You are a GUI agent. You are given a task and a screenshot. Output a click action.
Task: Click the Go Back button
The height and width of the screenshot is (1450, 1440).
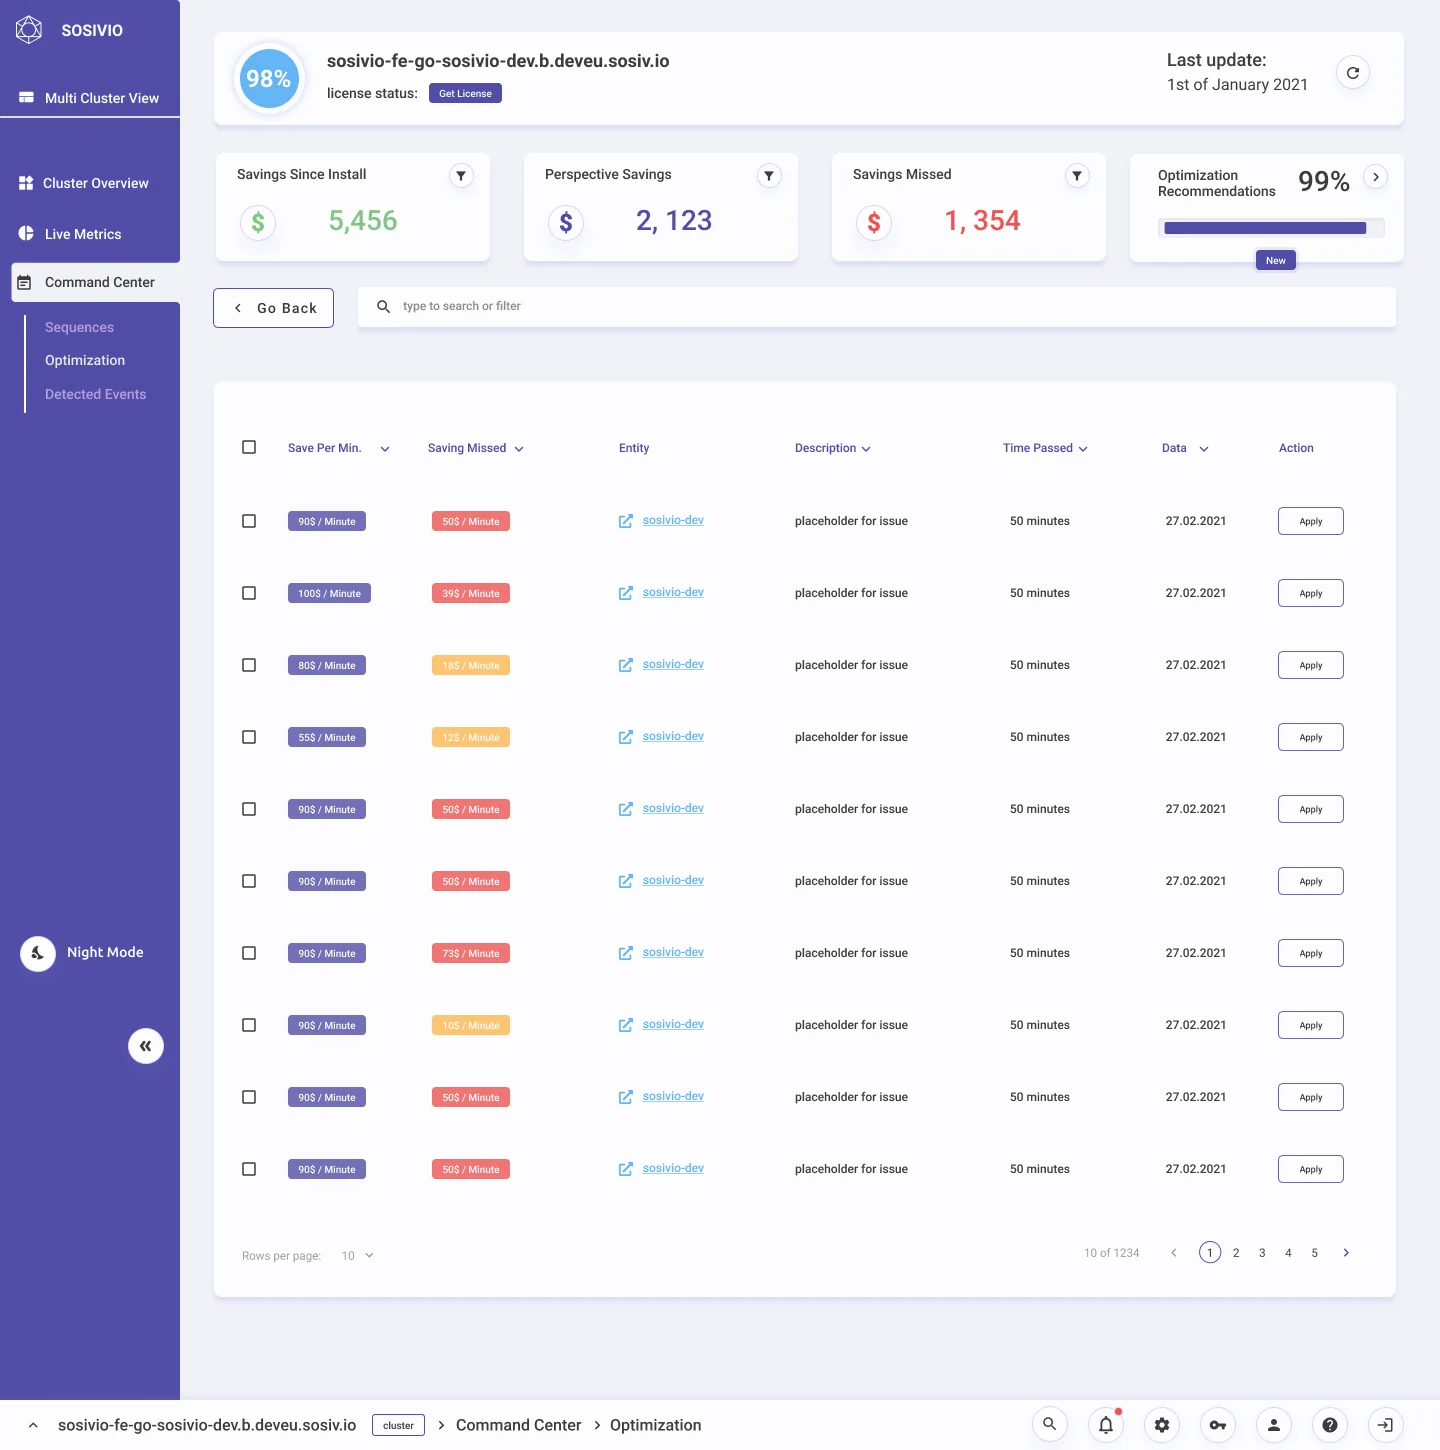(273, 308)
